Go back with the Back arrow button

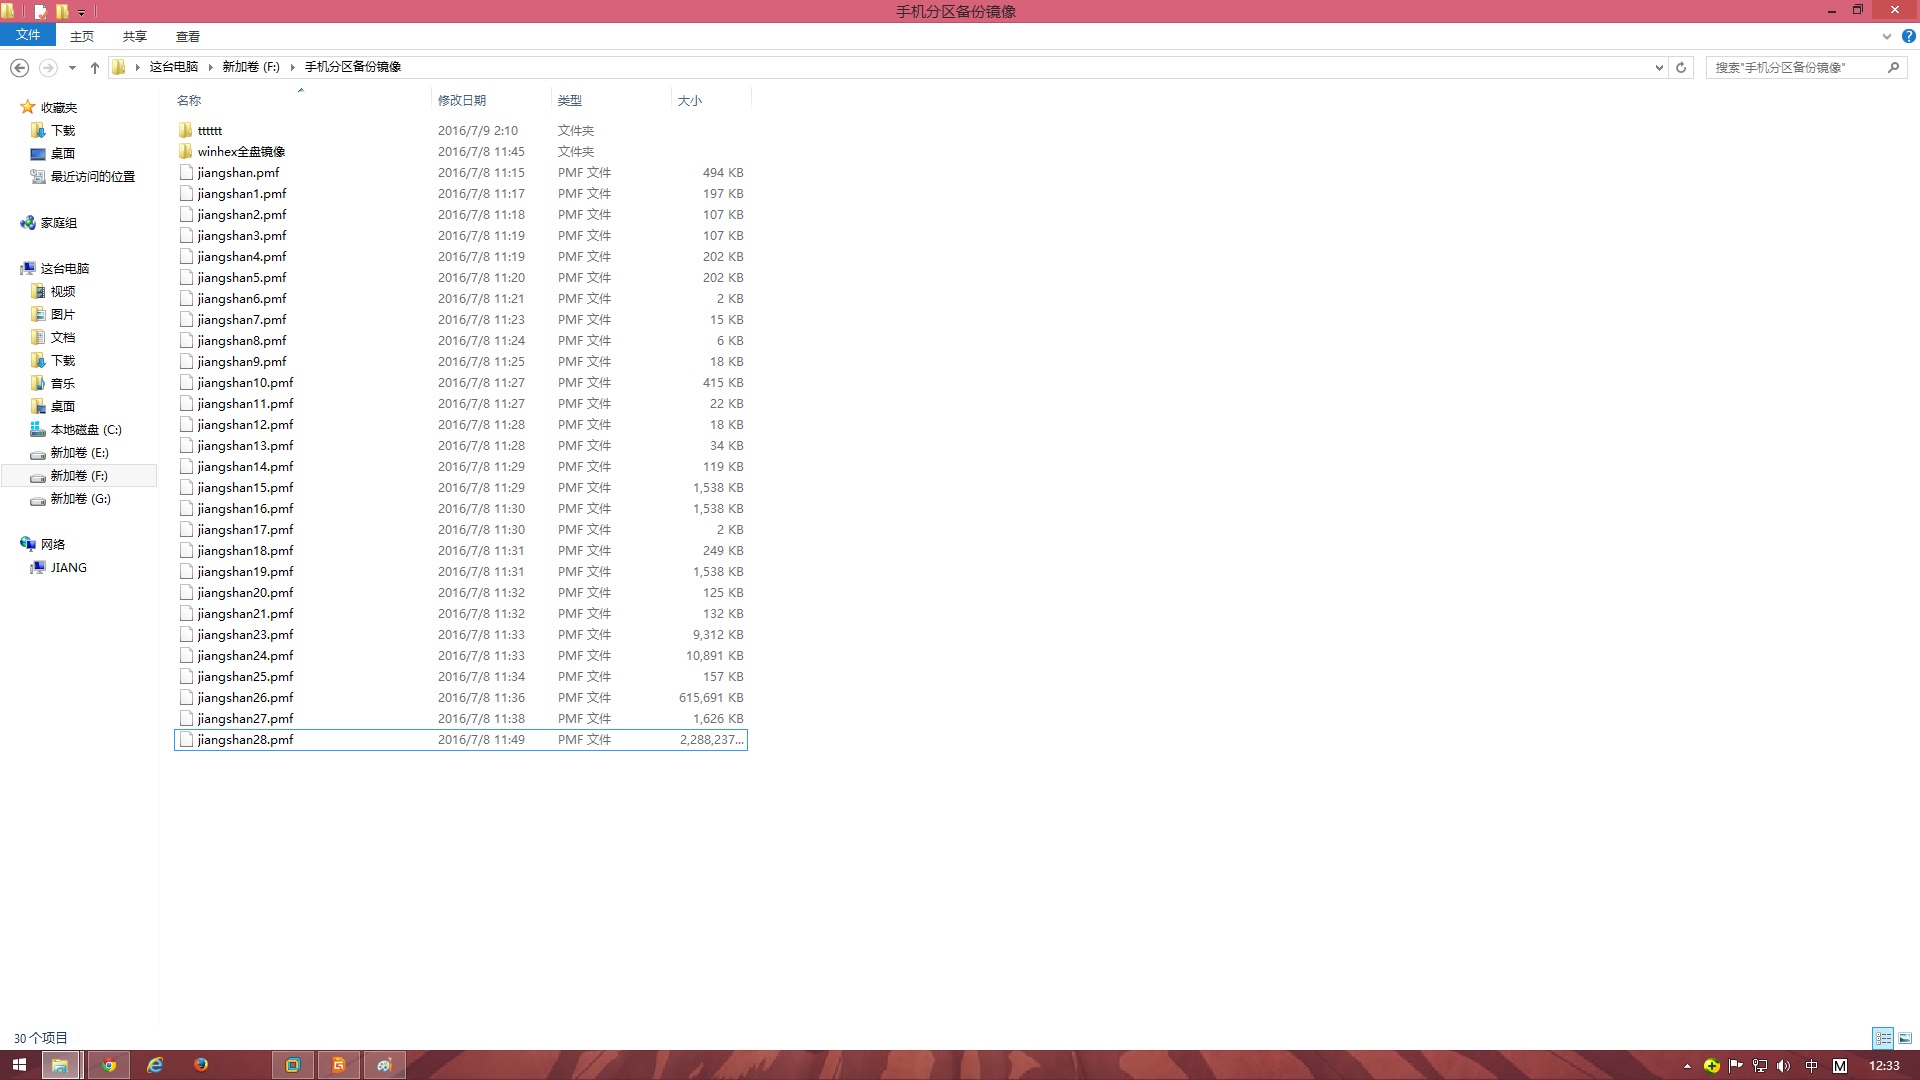click(x=19, y=67)
